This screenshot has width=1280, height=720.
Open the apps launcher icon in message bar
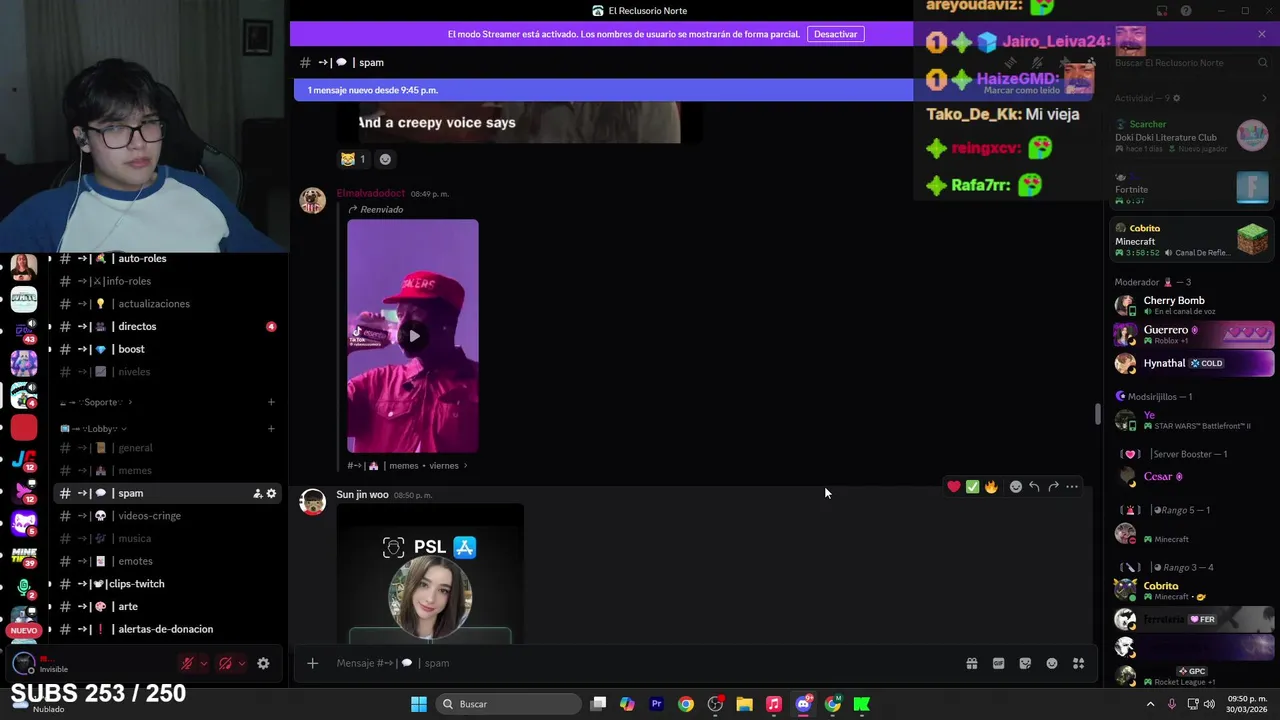(x=1079, y=663)
